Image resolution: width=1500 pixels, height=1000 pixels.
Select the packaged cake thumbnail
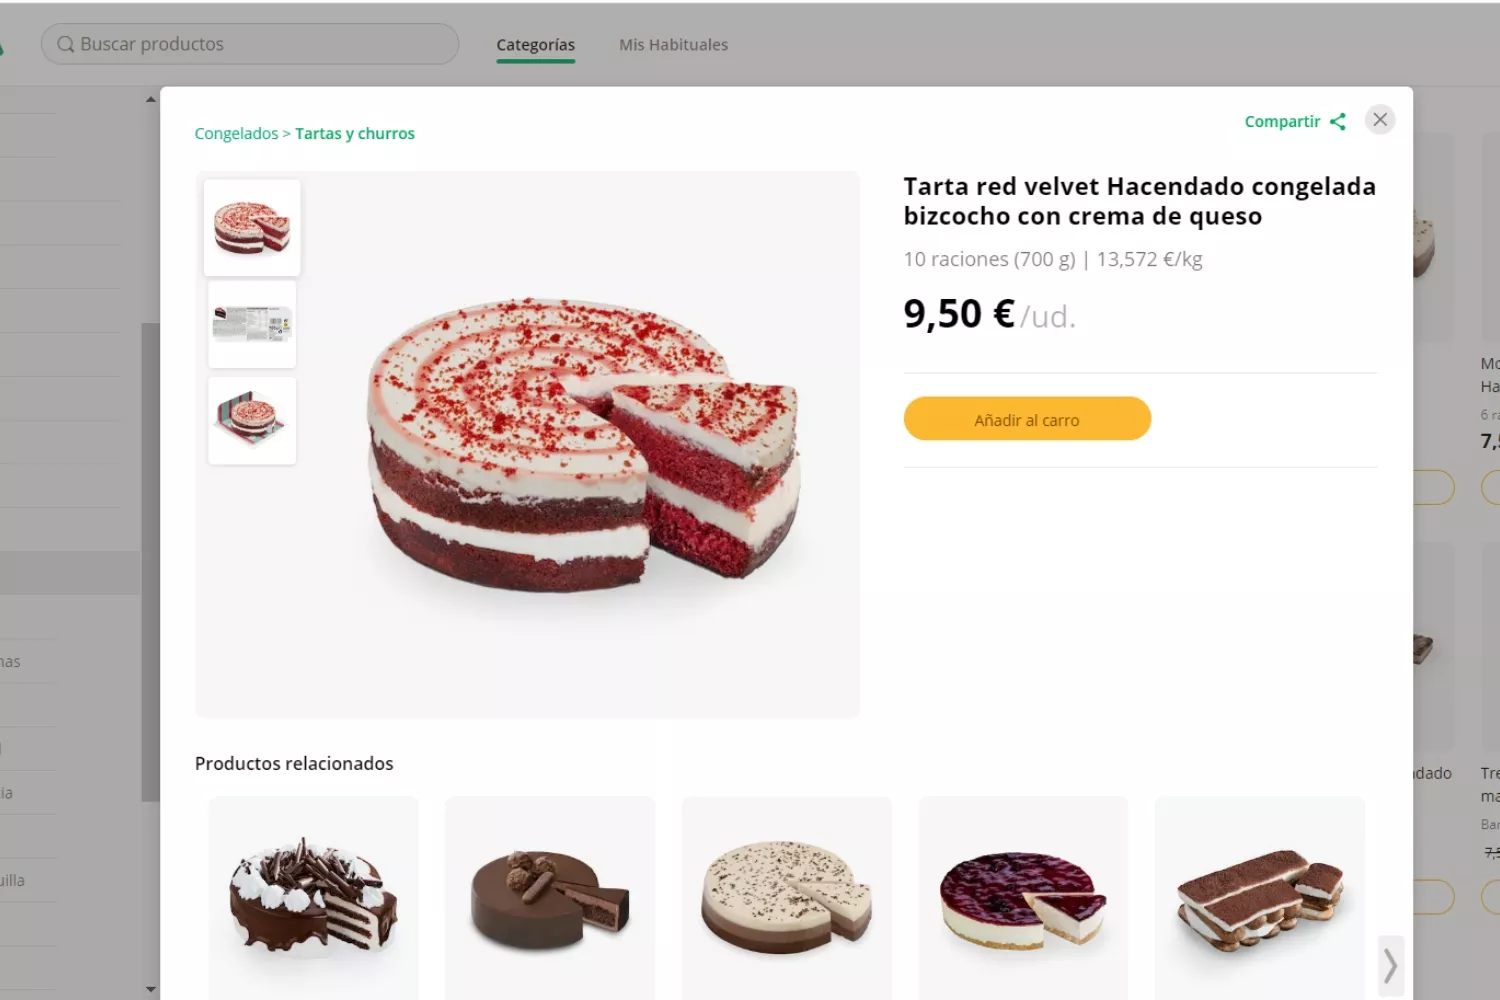tap(252, 421)
